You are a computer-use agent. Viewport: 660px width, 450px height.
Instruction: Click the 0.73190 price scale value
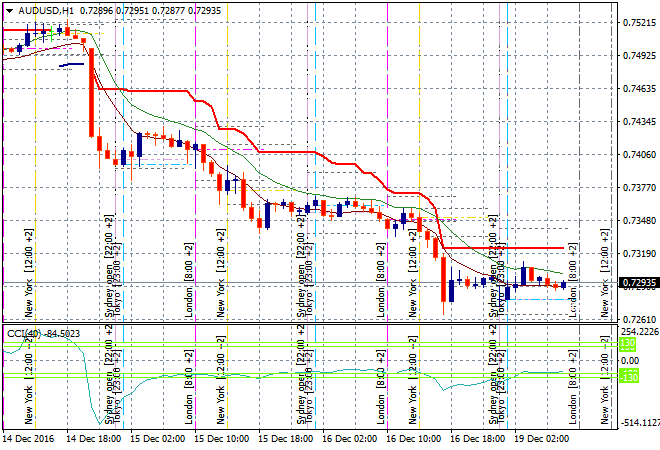click(x=639, y=253)
